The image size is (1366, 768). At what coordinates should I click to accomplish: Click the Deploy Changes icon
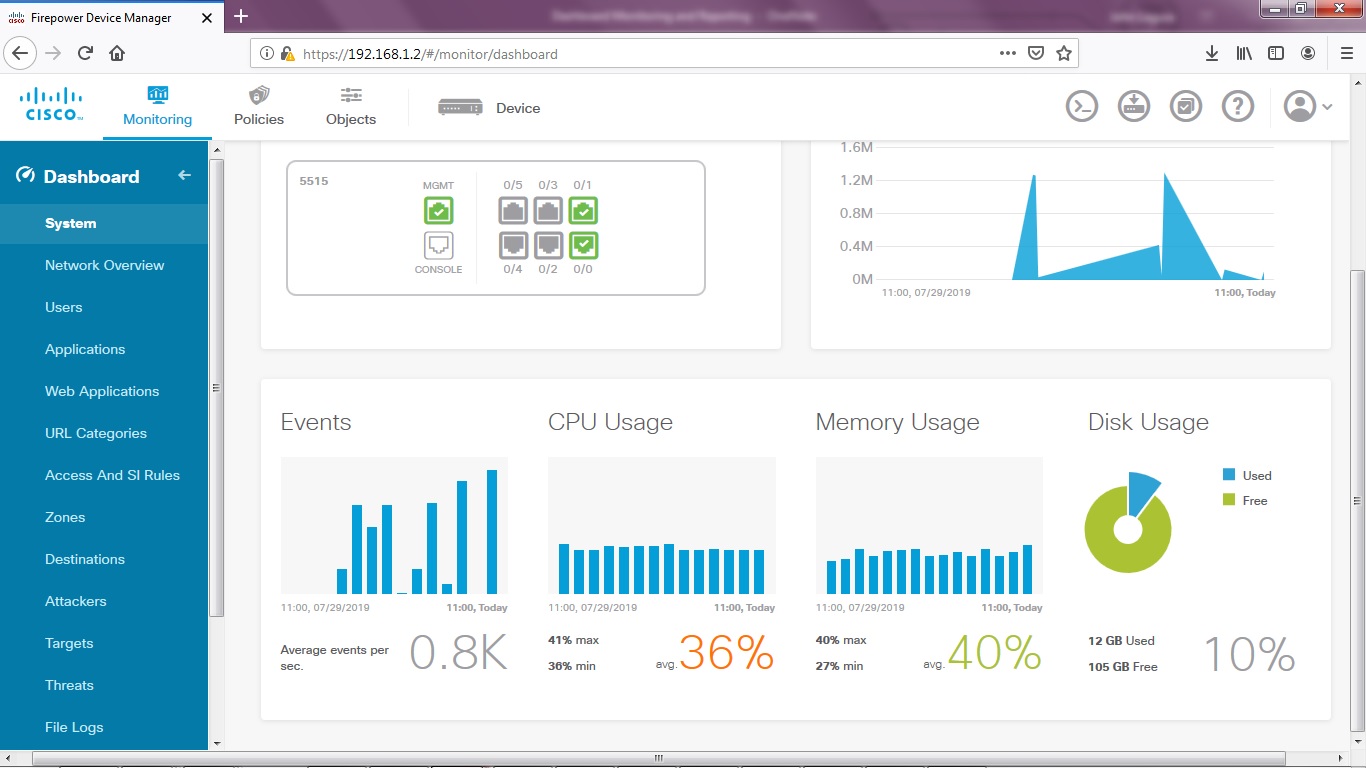pyautogui.click(x=1133, y=105)
